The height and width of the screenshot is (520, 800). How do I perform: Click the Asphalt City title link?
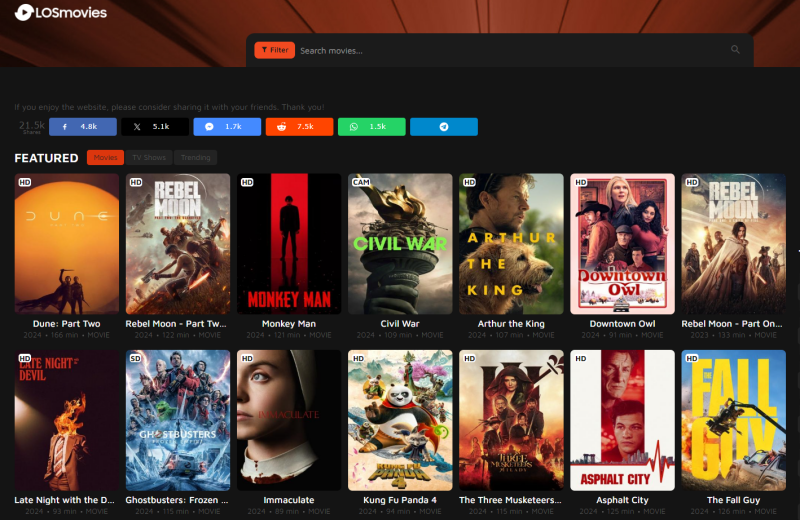click(622, 500)
